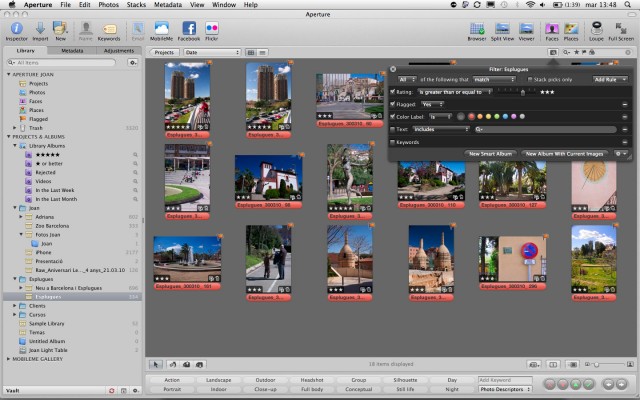Click the Projects button in the browser bar

[x=164, y=52]
